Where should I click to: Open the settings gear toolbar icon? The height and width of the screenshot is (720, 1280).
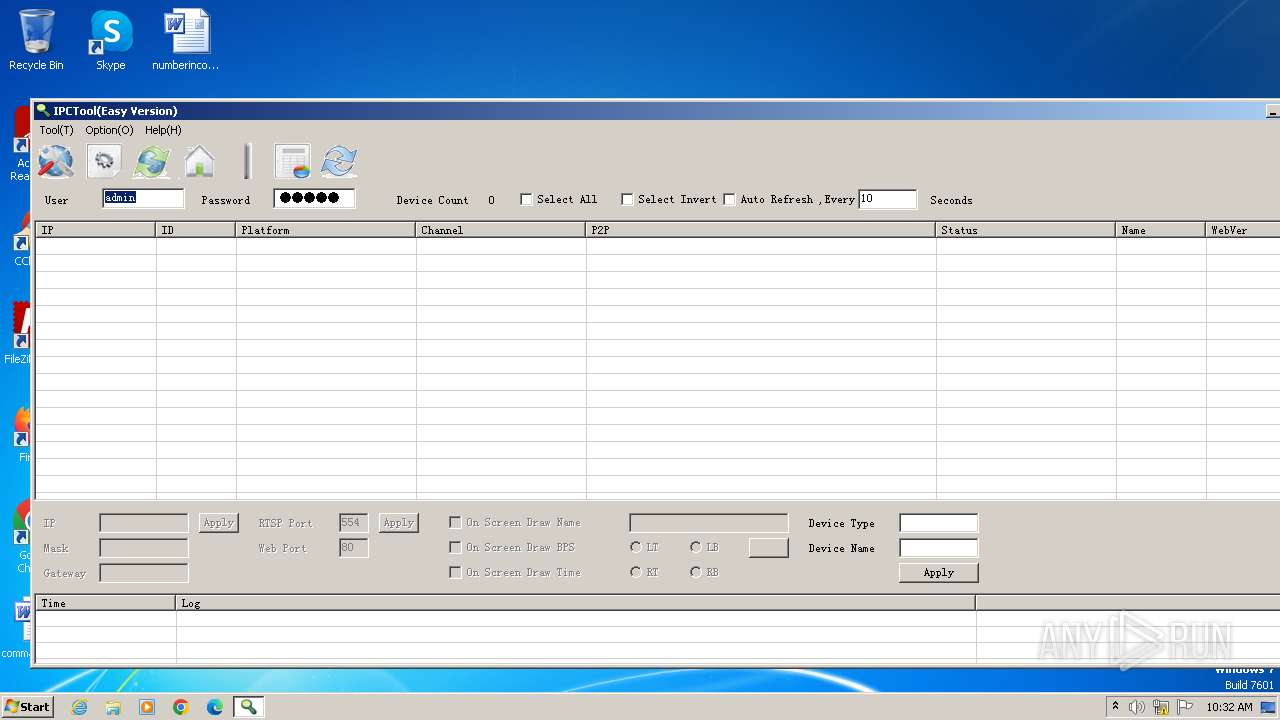104,161
